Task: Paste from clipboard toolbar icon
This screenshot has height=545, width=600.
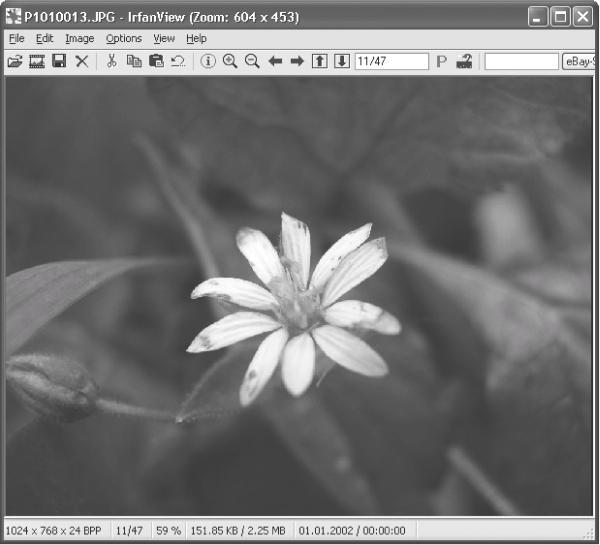Action: 156,61
